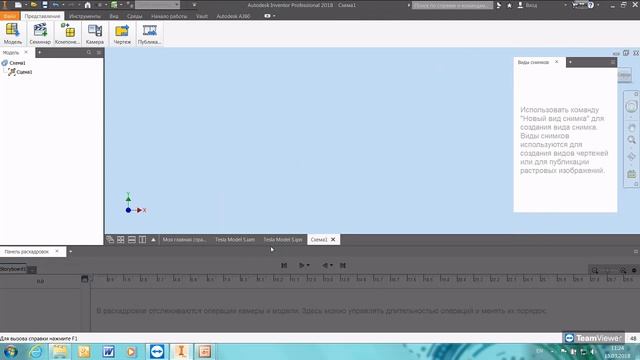Search the model browser with magnifier icon
Viewport: 640px width, 360px height.
point(89,52)
